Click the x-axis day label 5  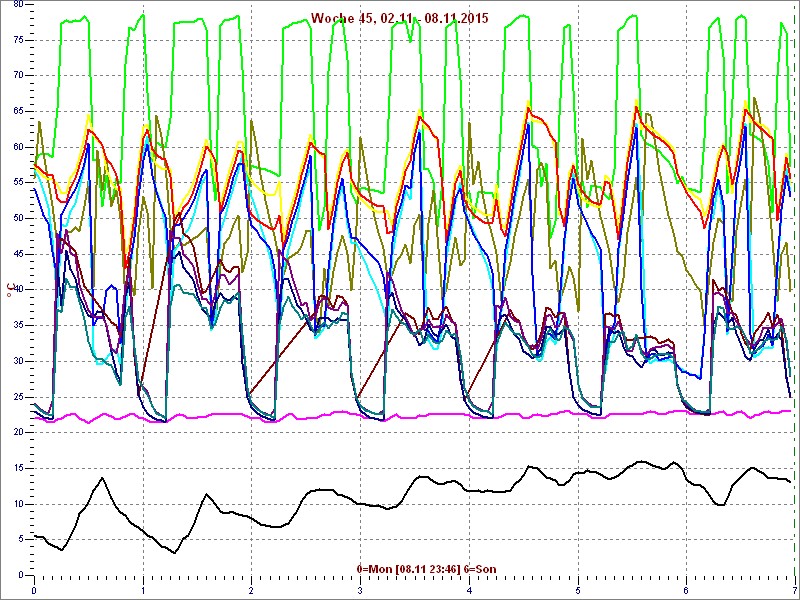[x=578, y=591]
